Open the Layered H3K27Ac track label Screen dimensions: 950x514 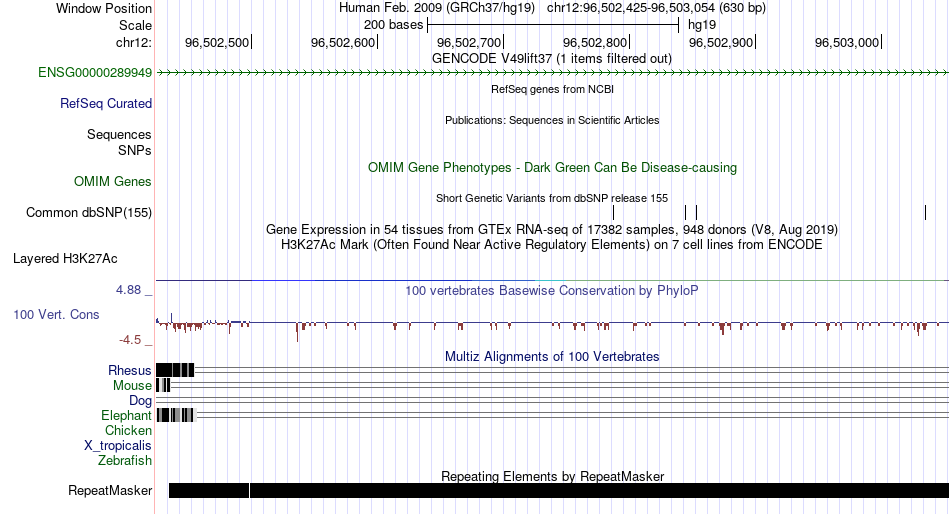coord(65,259)
